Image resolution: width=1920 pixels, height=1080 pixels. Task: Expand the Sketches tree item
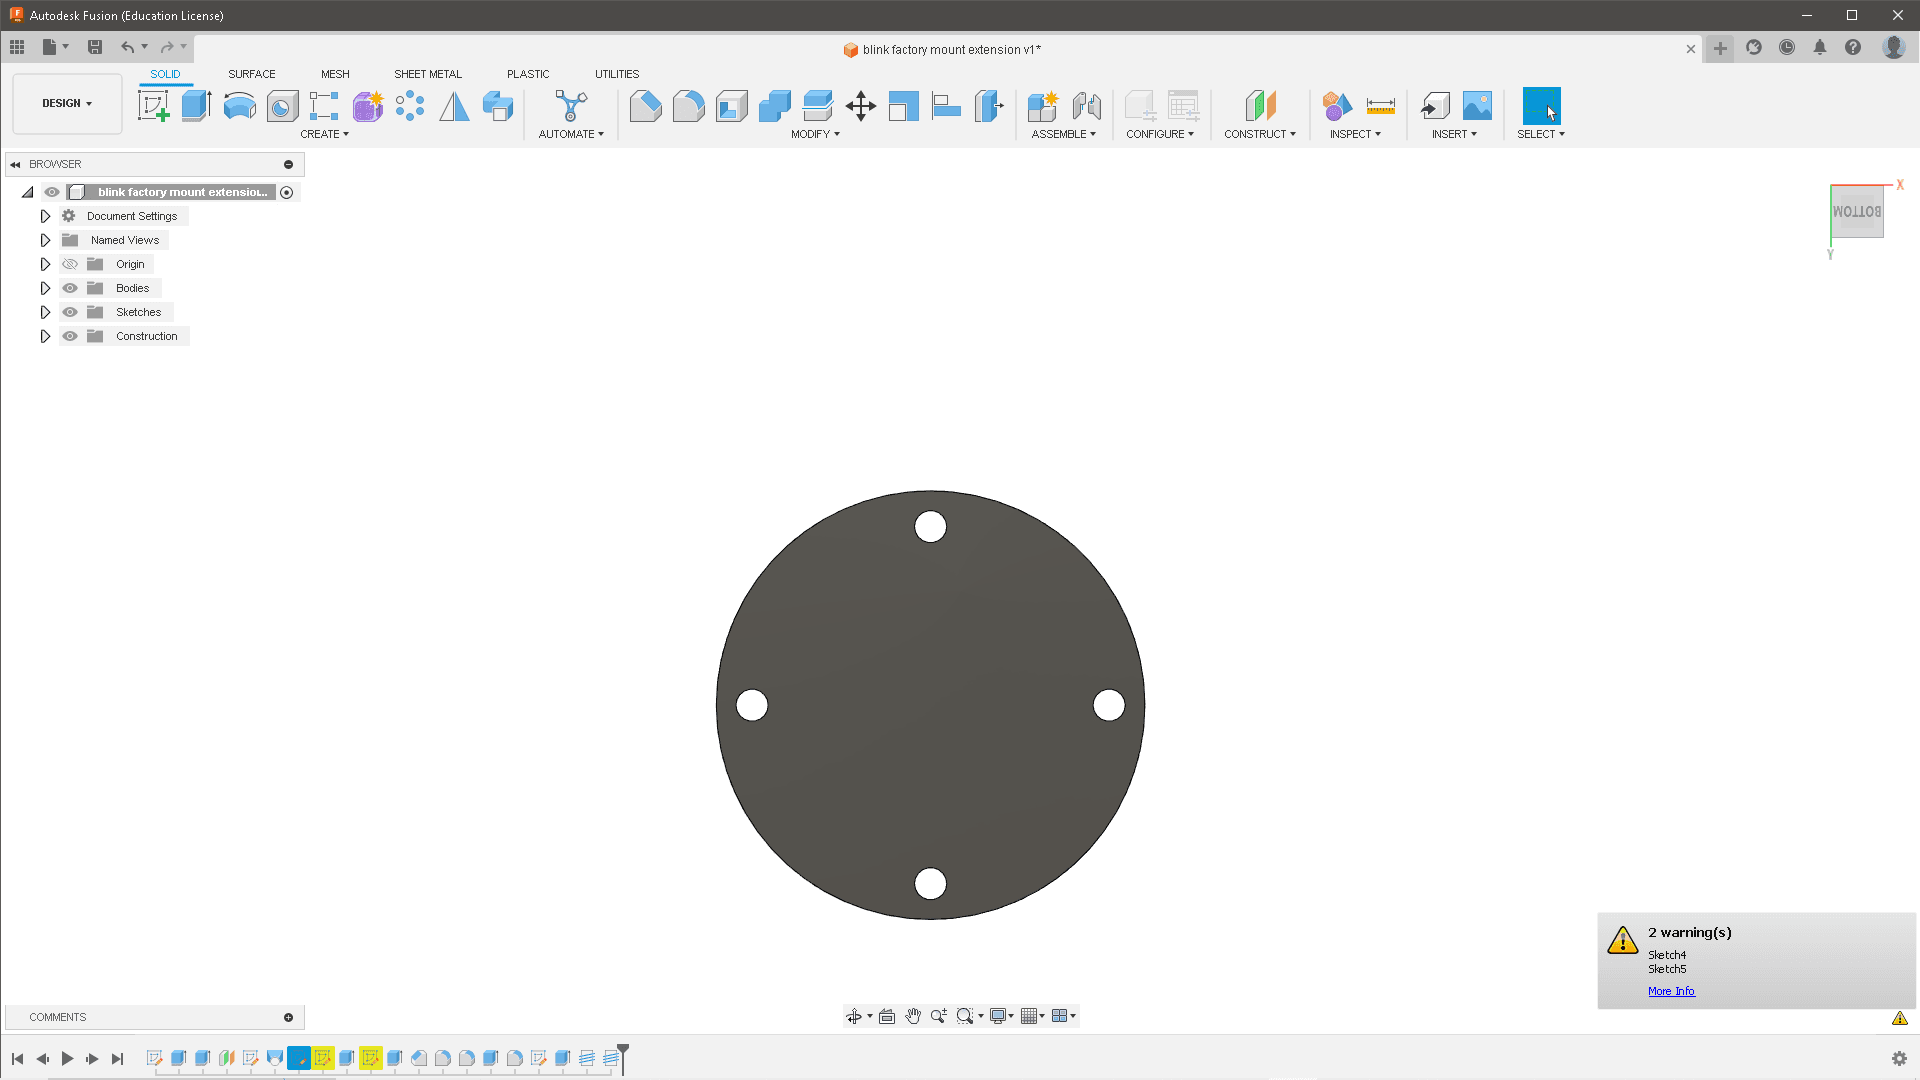46,311
